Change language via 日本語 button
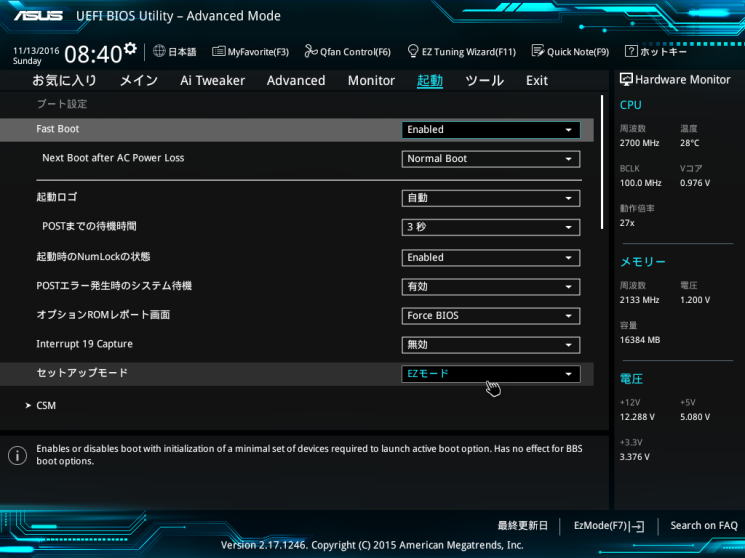 coord(175,51)
